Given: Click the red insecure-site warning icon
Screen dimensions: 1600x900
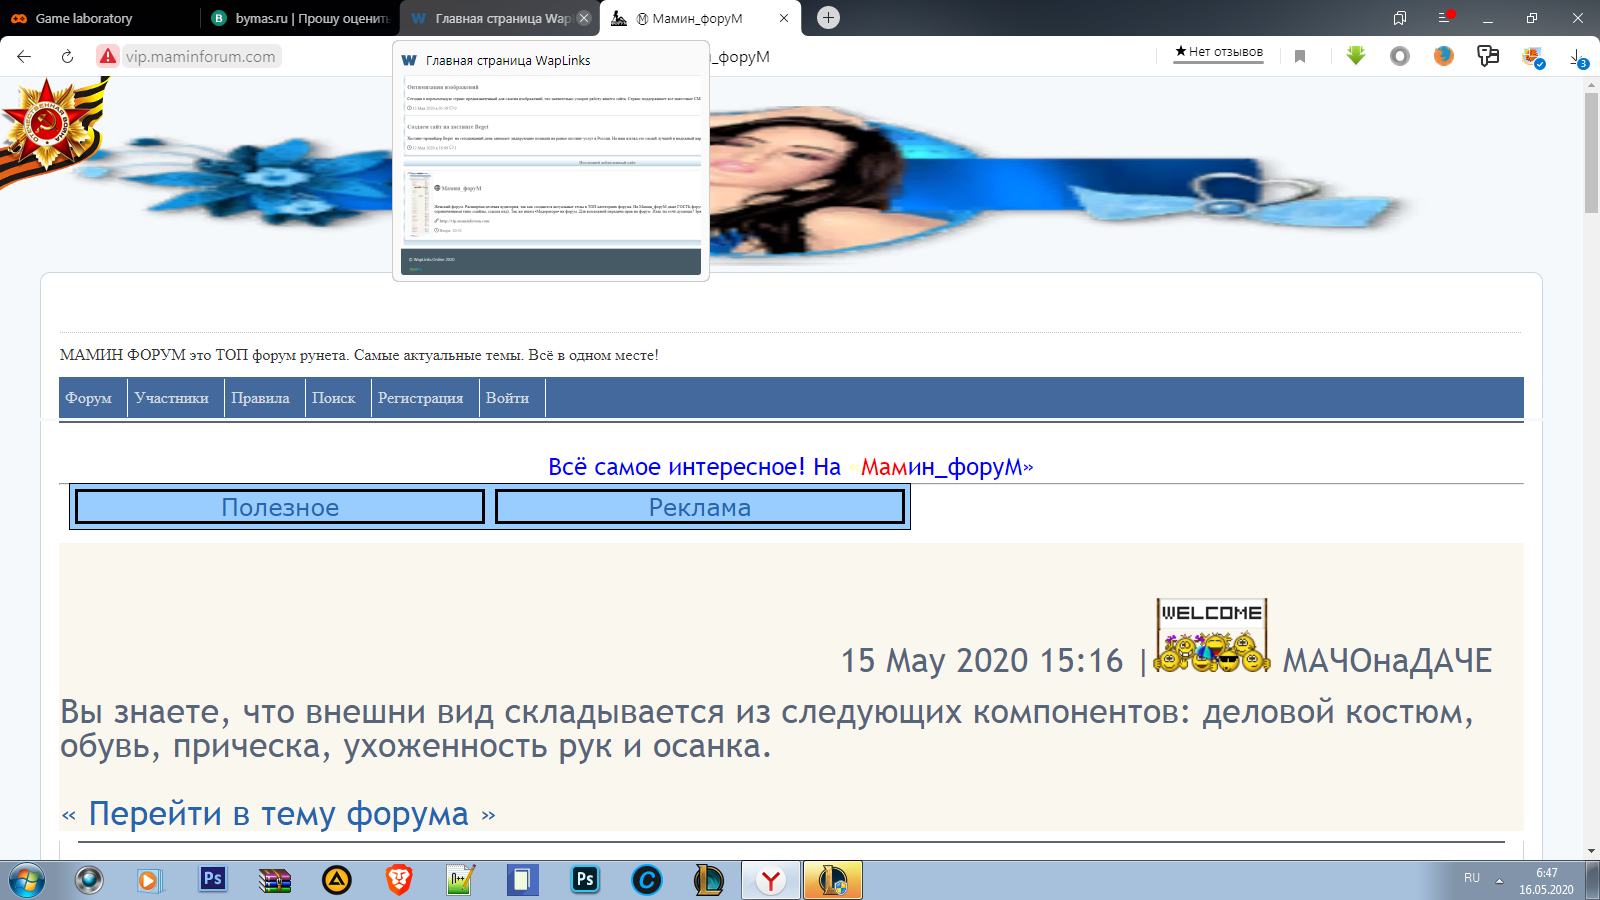Looking at the screenshot, I should tap(108, 57).
